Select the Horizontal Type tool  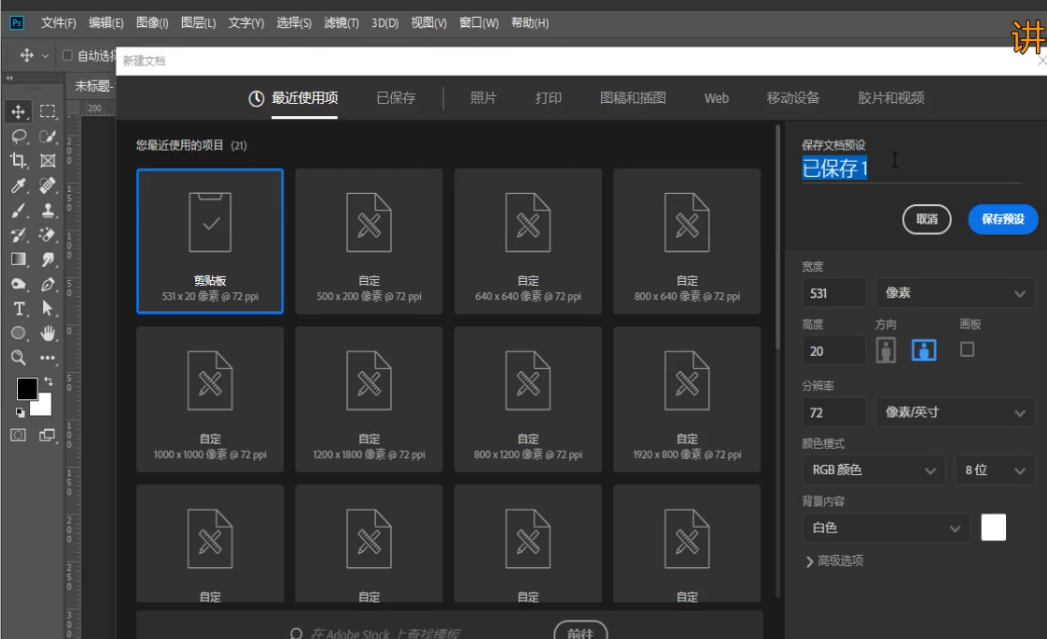pos(19,308)
